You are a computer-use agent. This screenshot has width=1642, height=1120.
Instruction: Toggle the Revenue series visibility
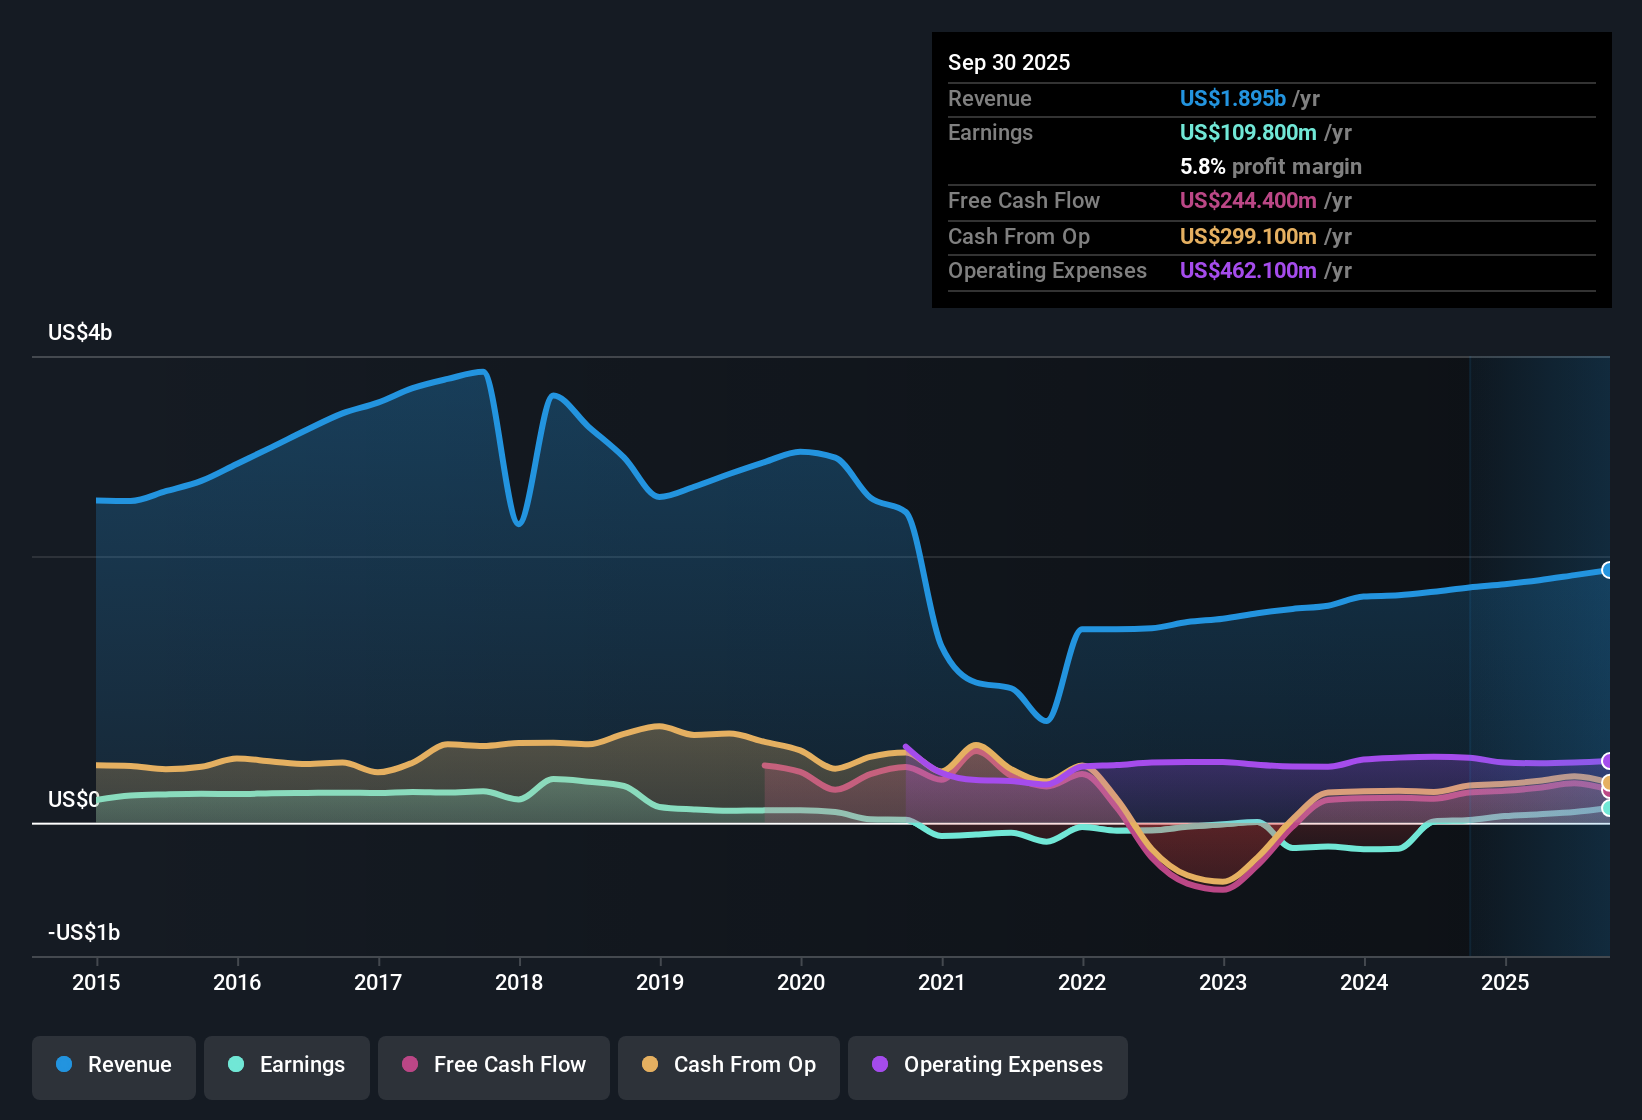point(113,1065)
